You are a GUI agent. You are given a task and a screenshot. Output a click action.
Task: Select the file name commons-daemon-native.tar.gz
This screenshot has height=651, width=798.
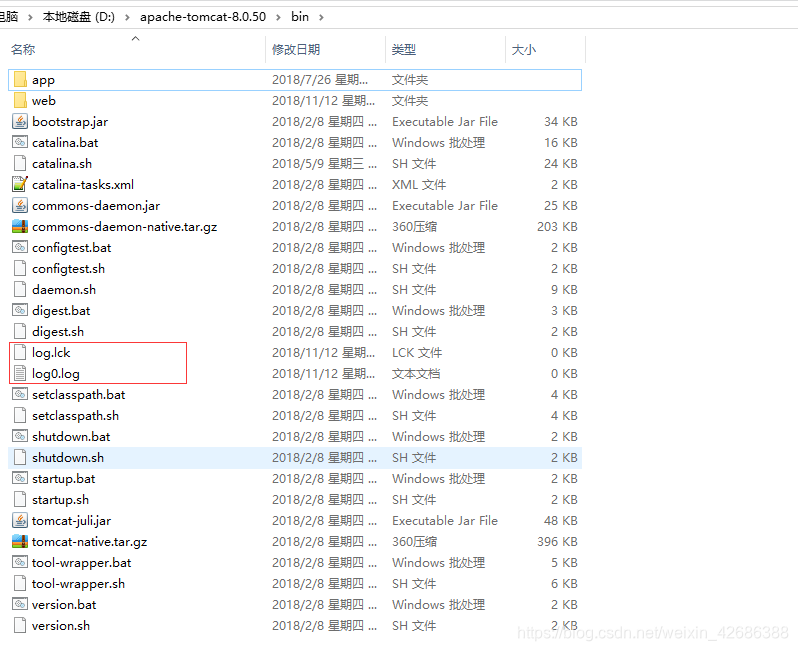pos(125,227)
